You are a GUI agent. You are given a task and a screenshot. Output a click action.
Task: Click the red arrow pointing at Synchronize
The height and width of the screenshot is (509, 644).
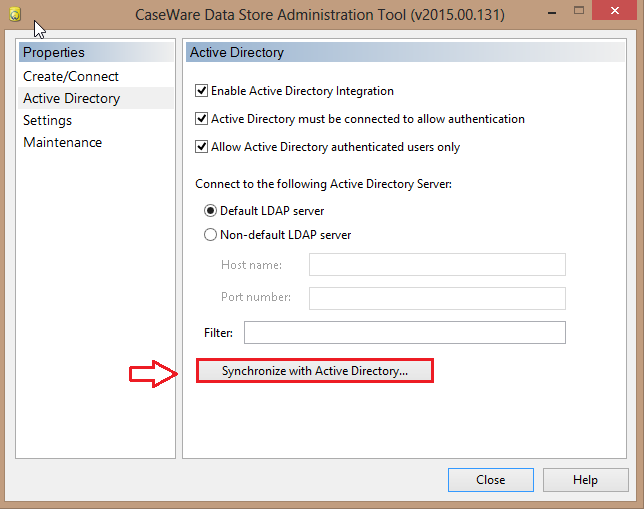[x=155, y=373]
